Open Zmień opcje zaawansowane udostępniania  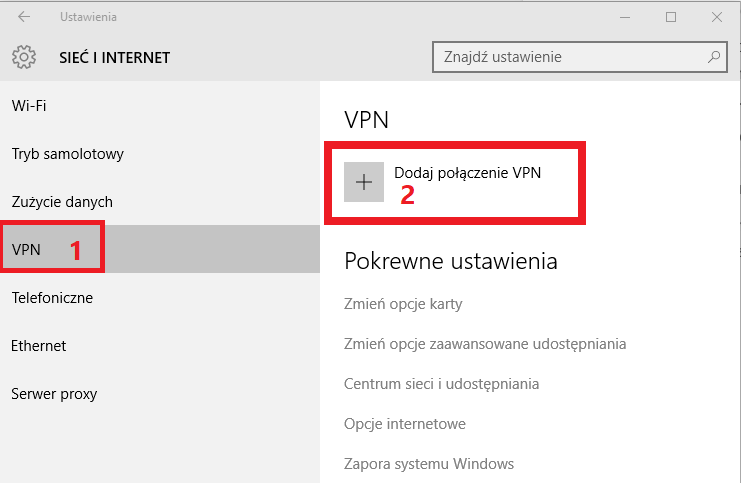click(x=485, y=344)
